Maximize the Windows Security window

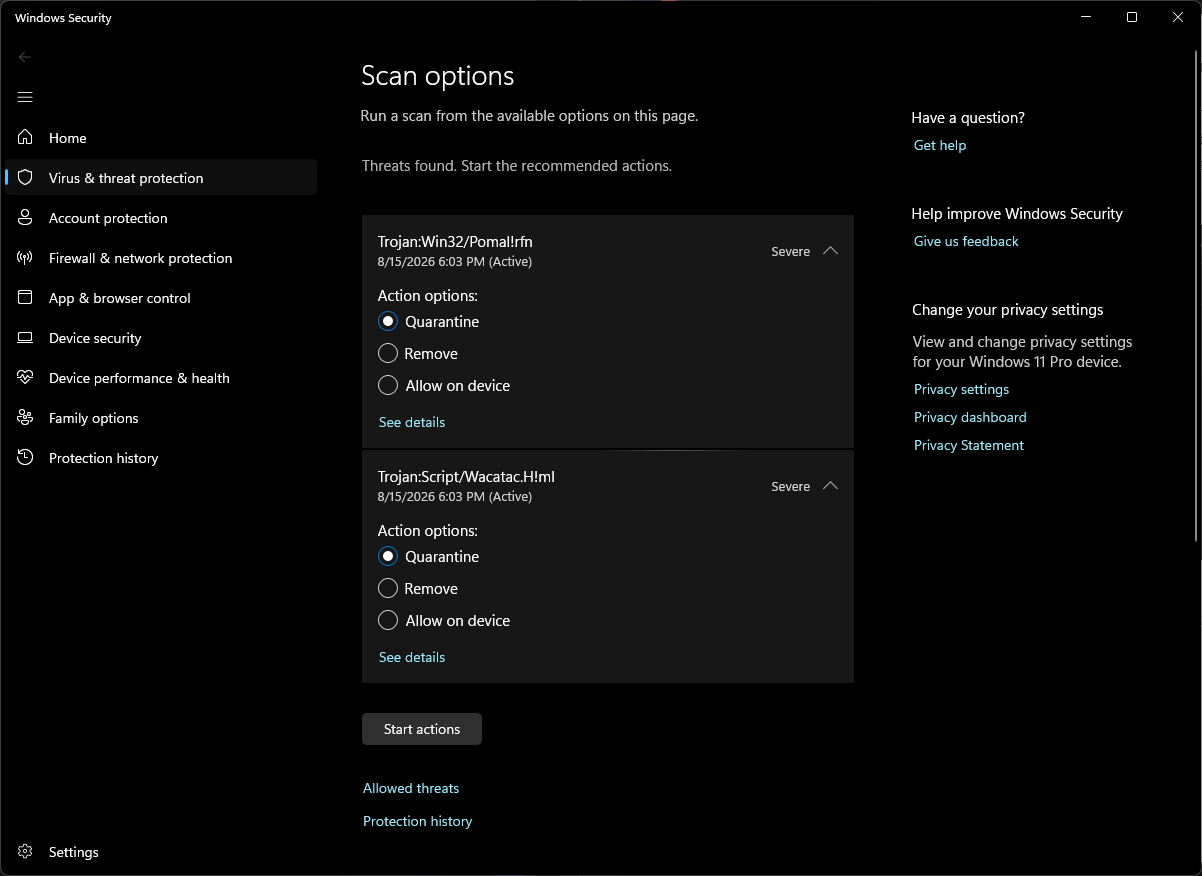click(1132, 17)
